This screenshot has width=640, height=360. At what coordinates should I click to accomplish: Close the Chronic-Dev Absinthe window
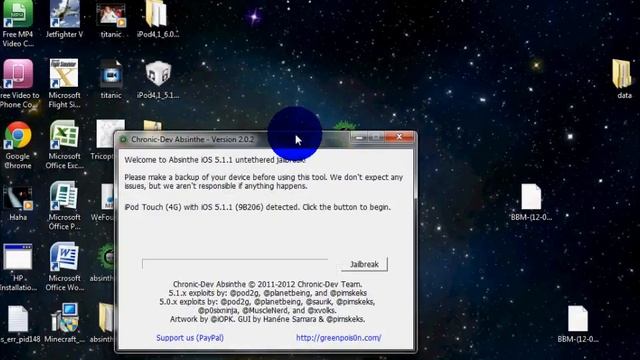pyautogui.click(x=399, y=138)
